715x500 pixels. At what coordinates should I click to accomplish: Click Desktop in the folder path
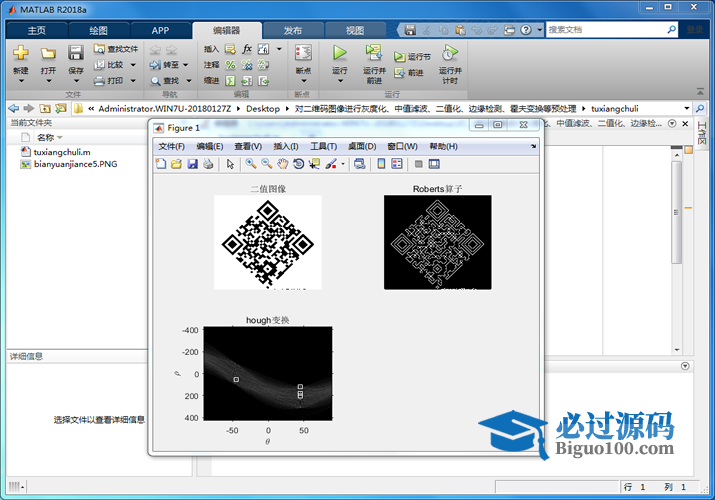(x=263, y=108)
